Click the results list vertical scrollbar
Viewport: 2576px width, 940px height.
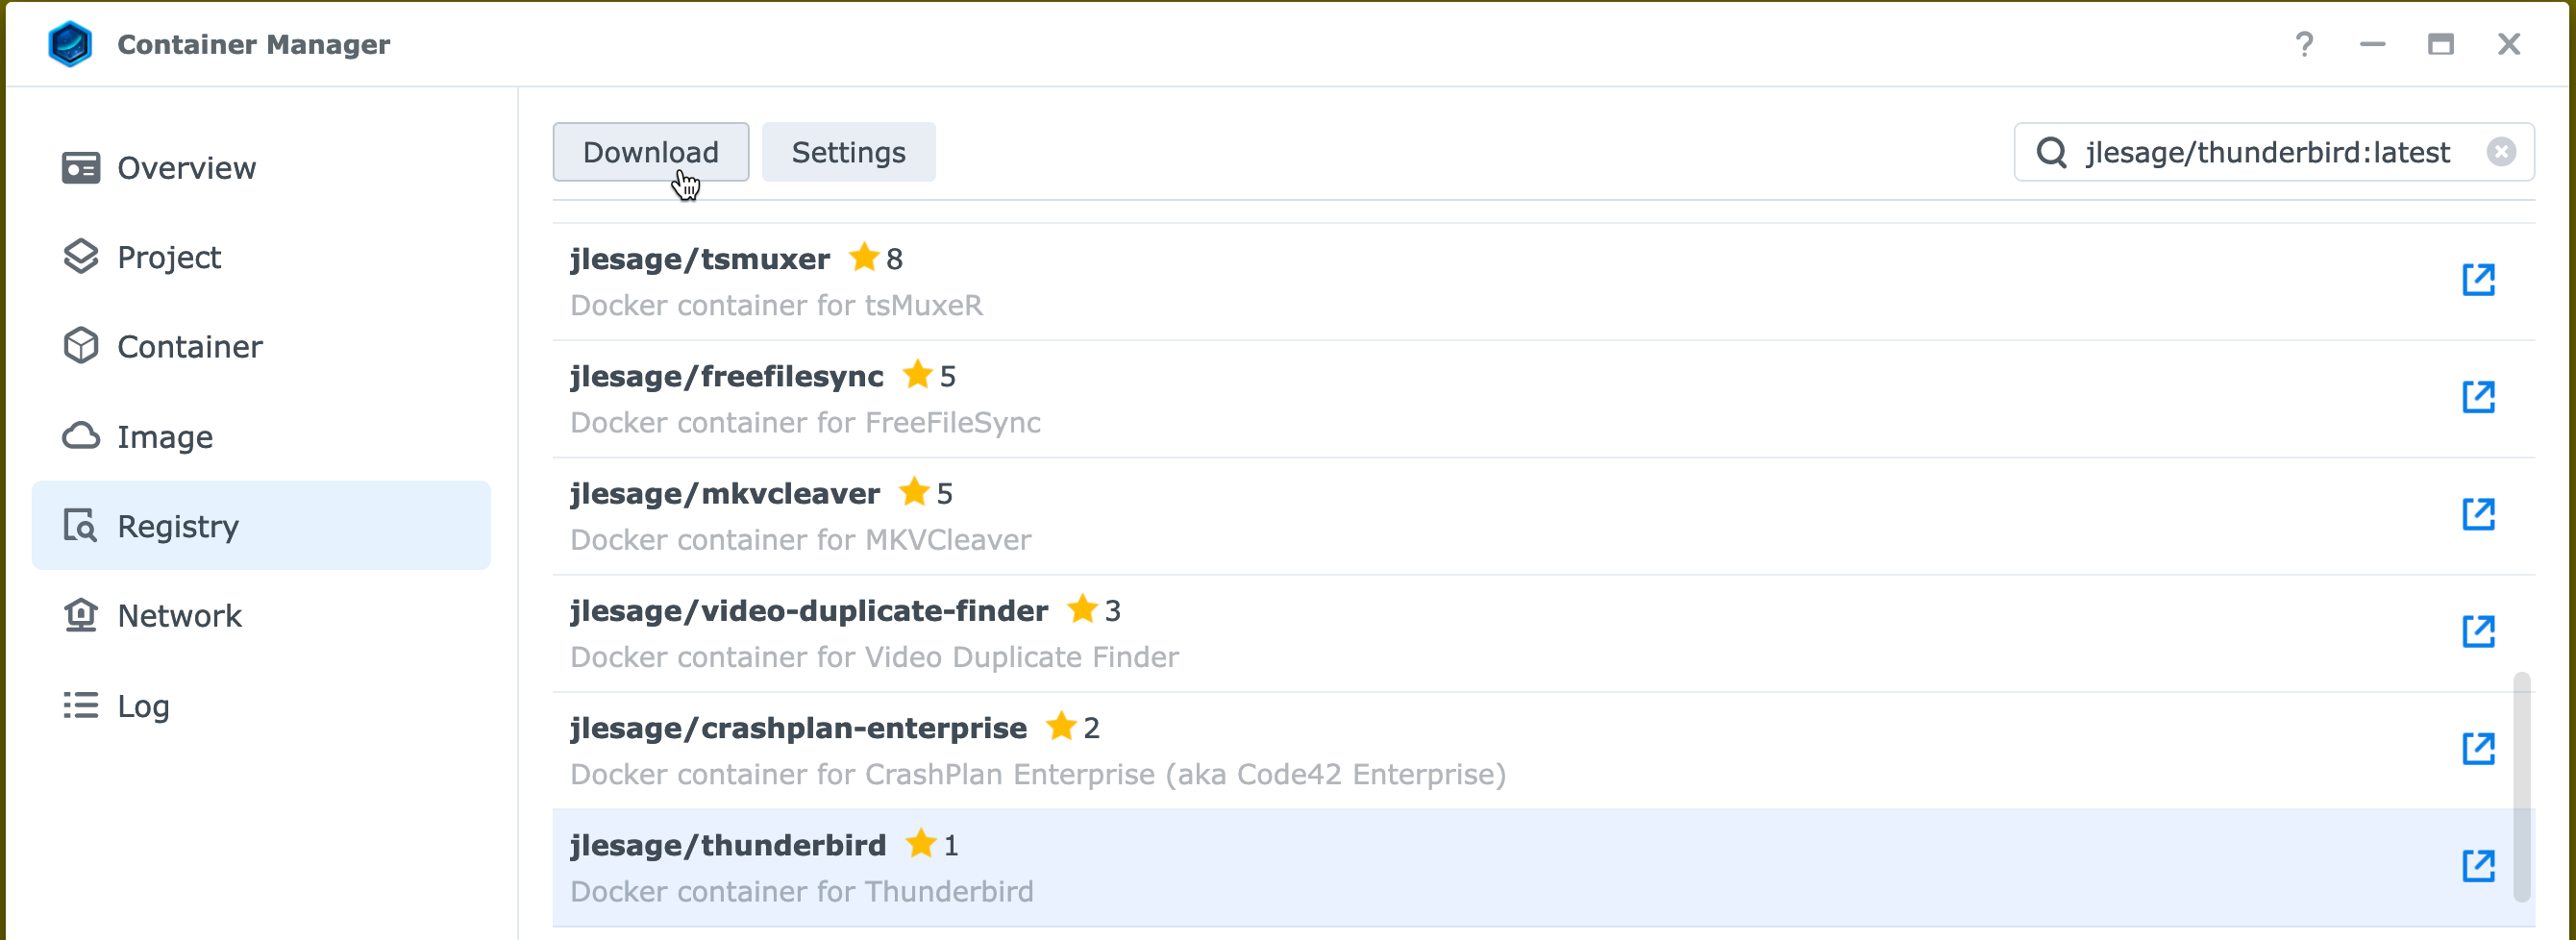(x=2522, y=788)
